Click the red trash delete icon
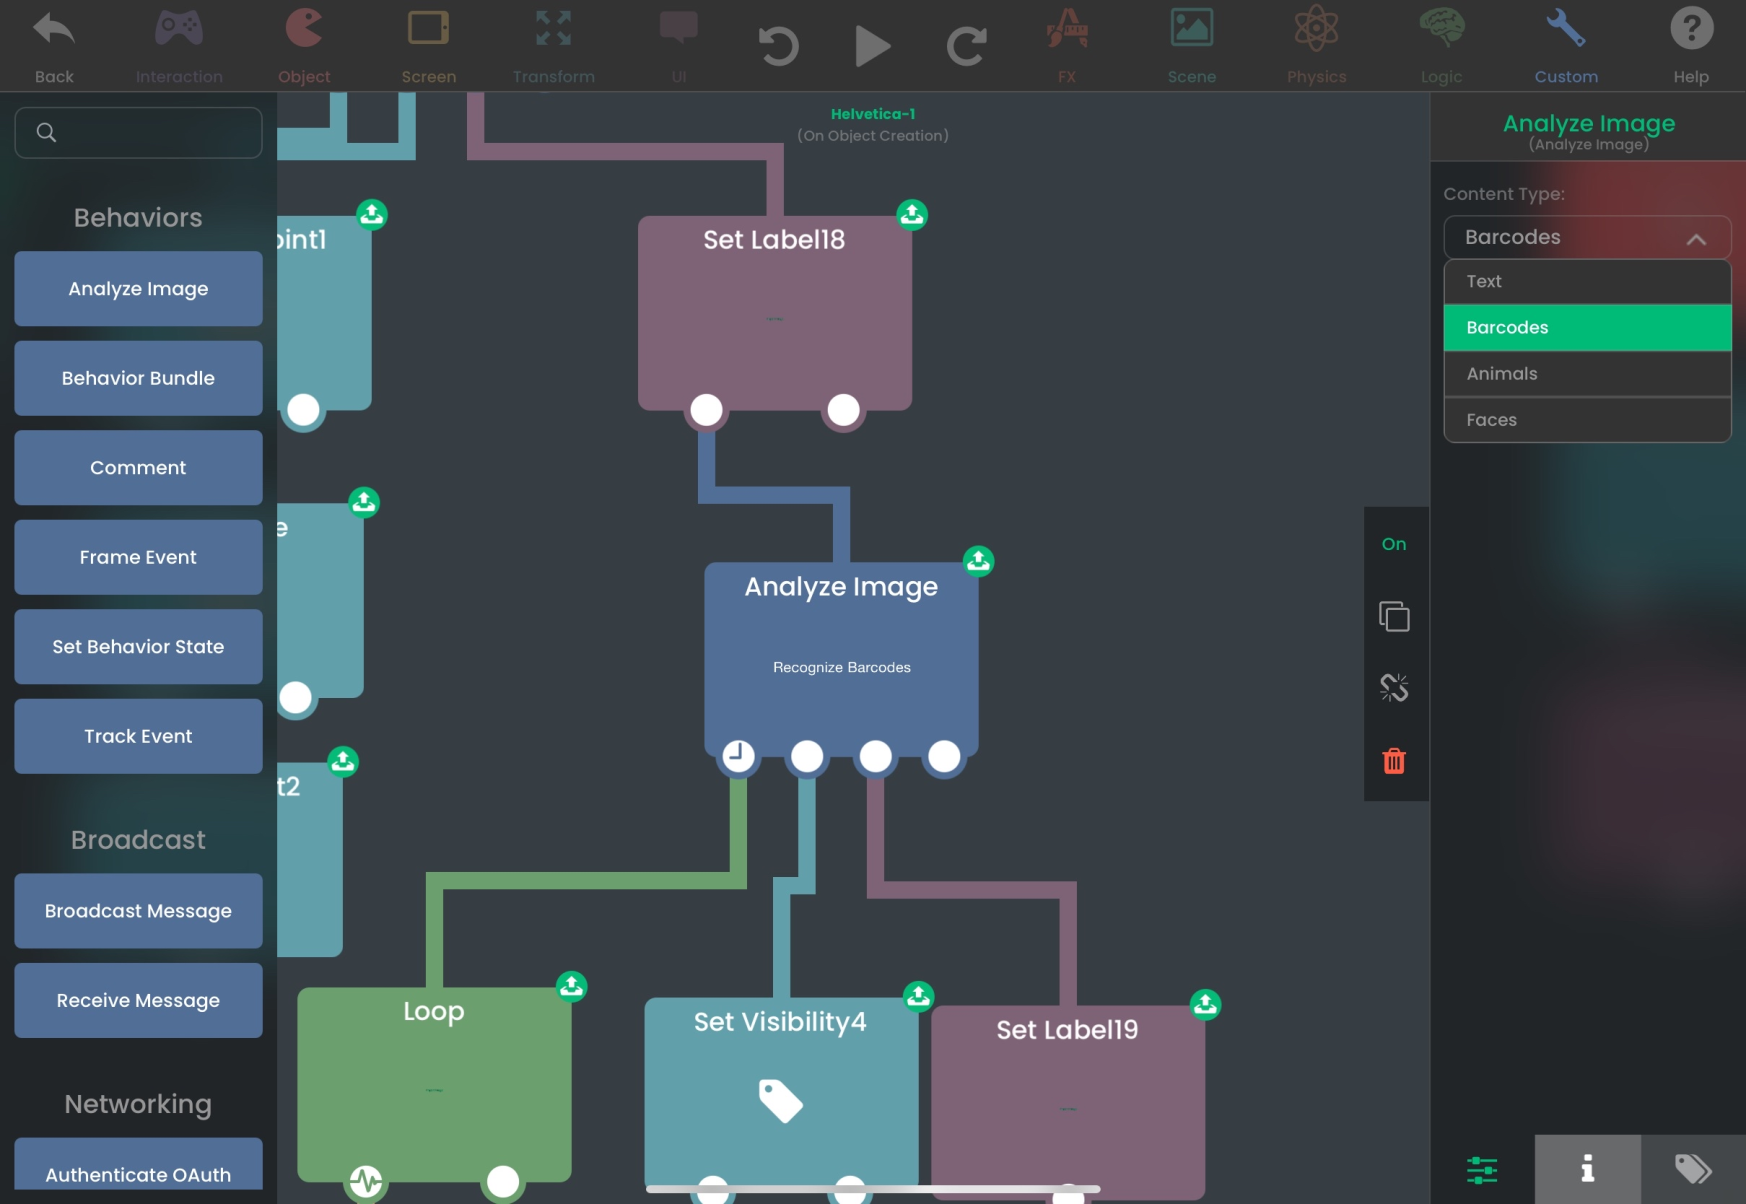The height and width of the screenshot is (1204, 1746). tap(1393, 762)
